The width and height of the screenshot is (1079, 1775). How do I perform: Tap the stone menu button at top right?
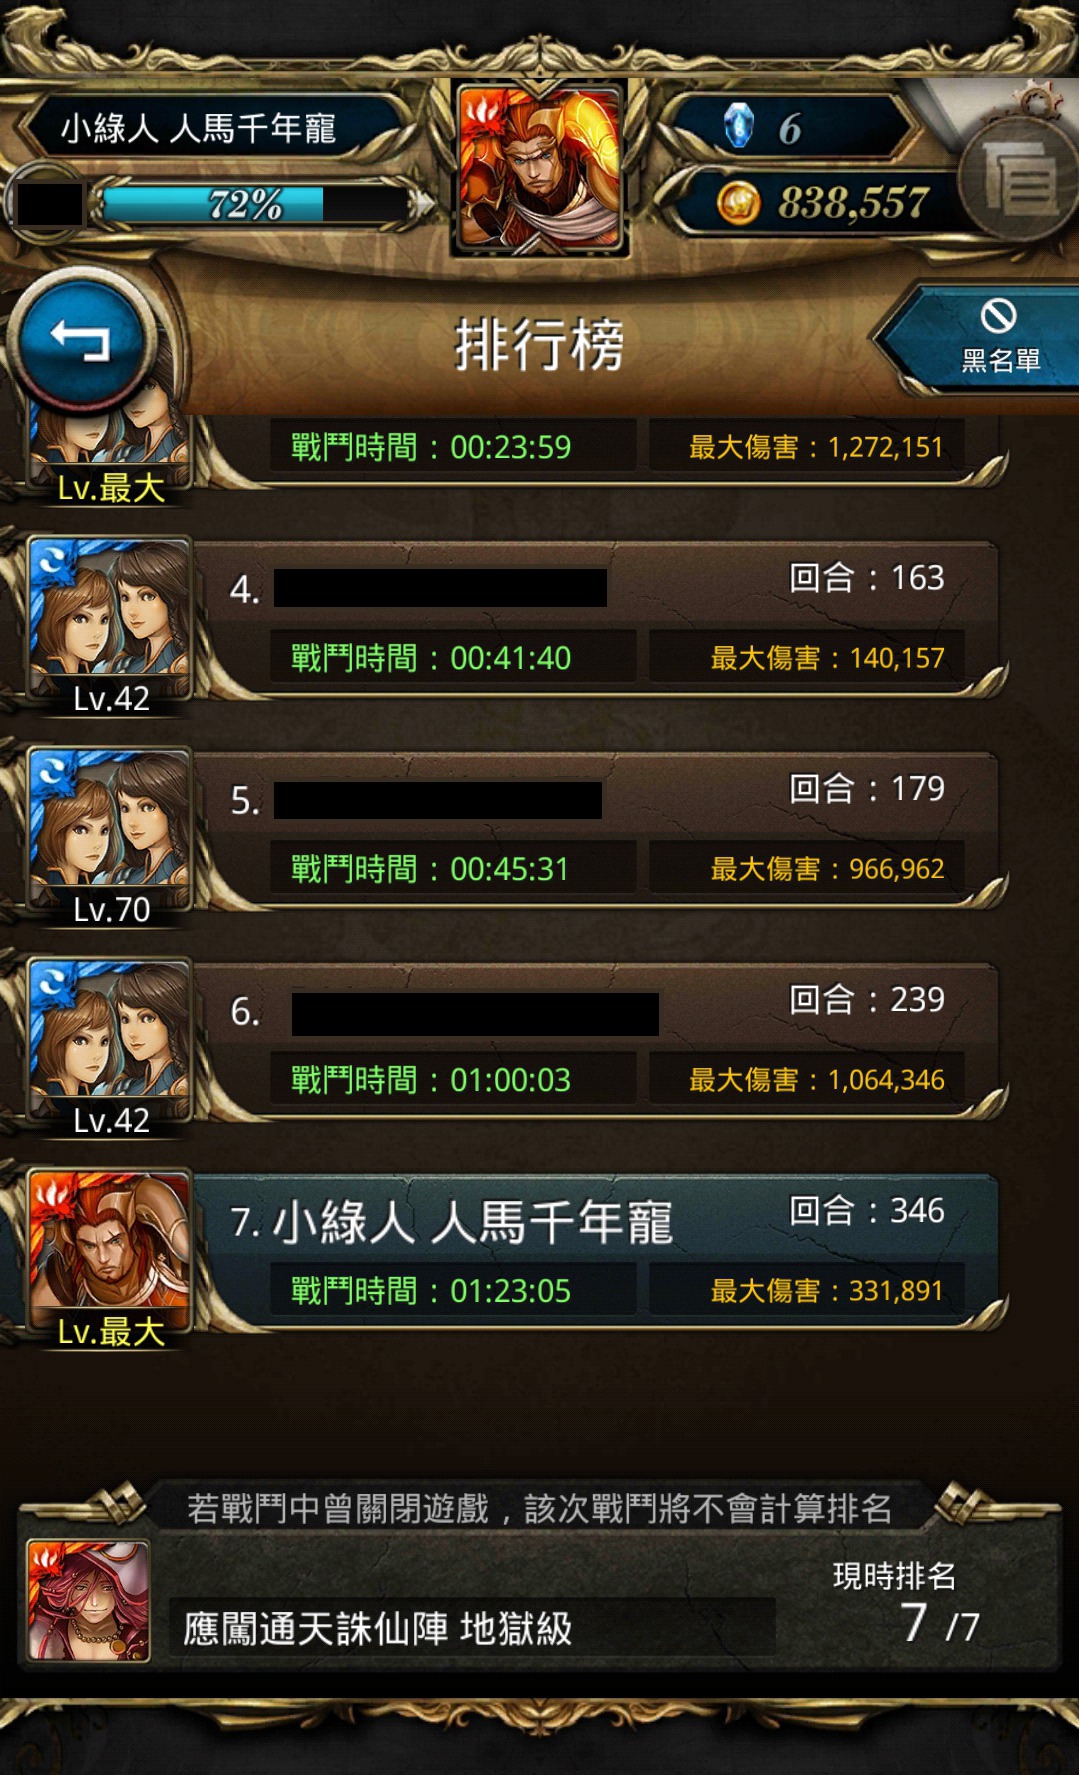click(1018, 176)
